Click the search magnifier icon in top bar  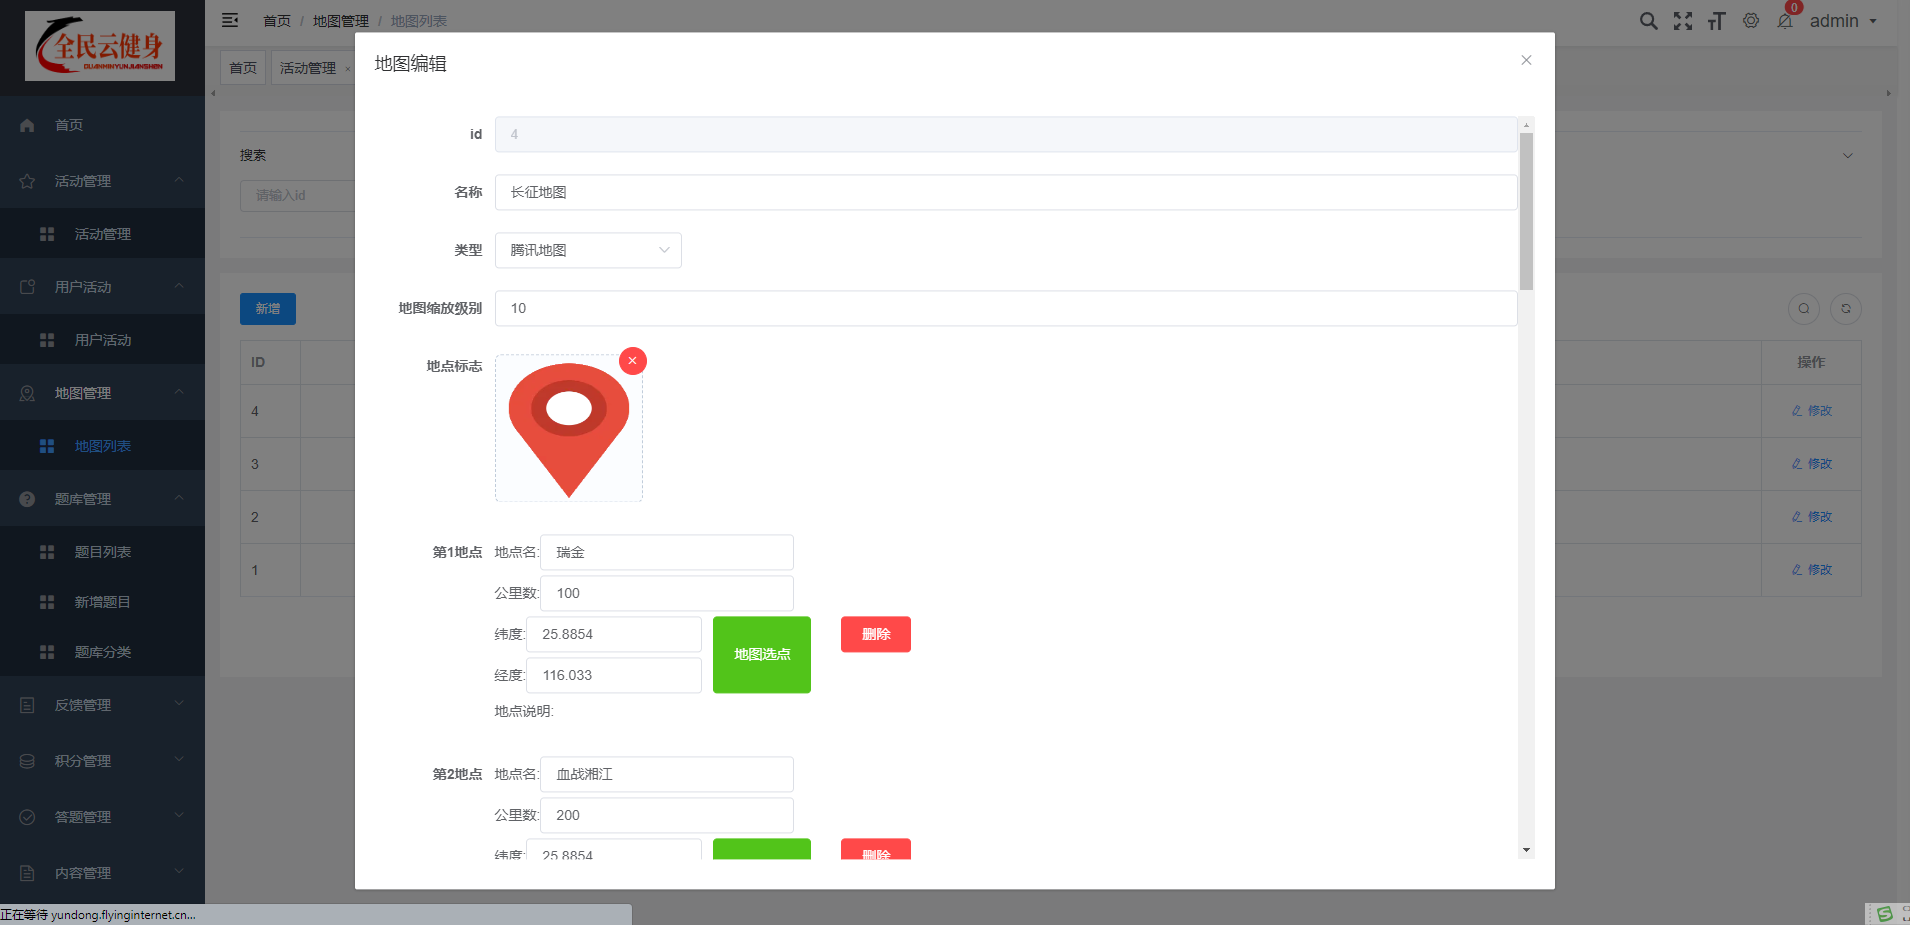[x=1648, y=21]
